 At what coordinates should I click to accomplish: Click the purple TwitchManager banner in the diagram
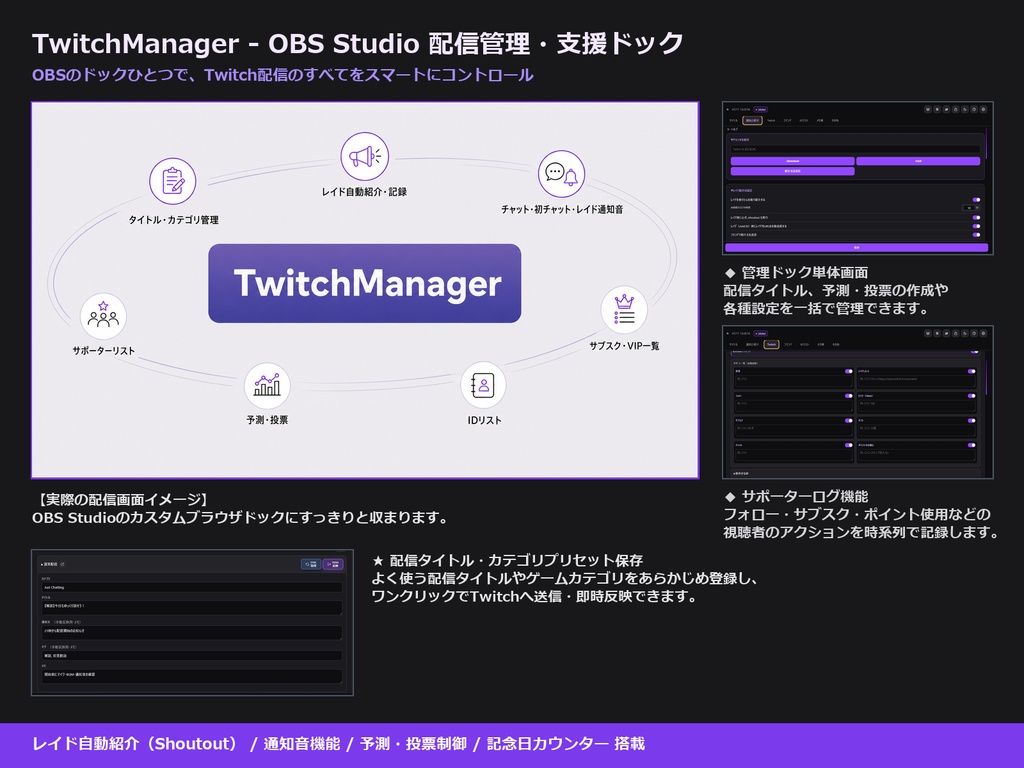[364, 283]
